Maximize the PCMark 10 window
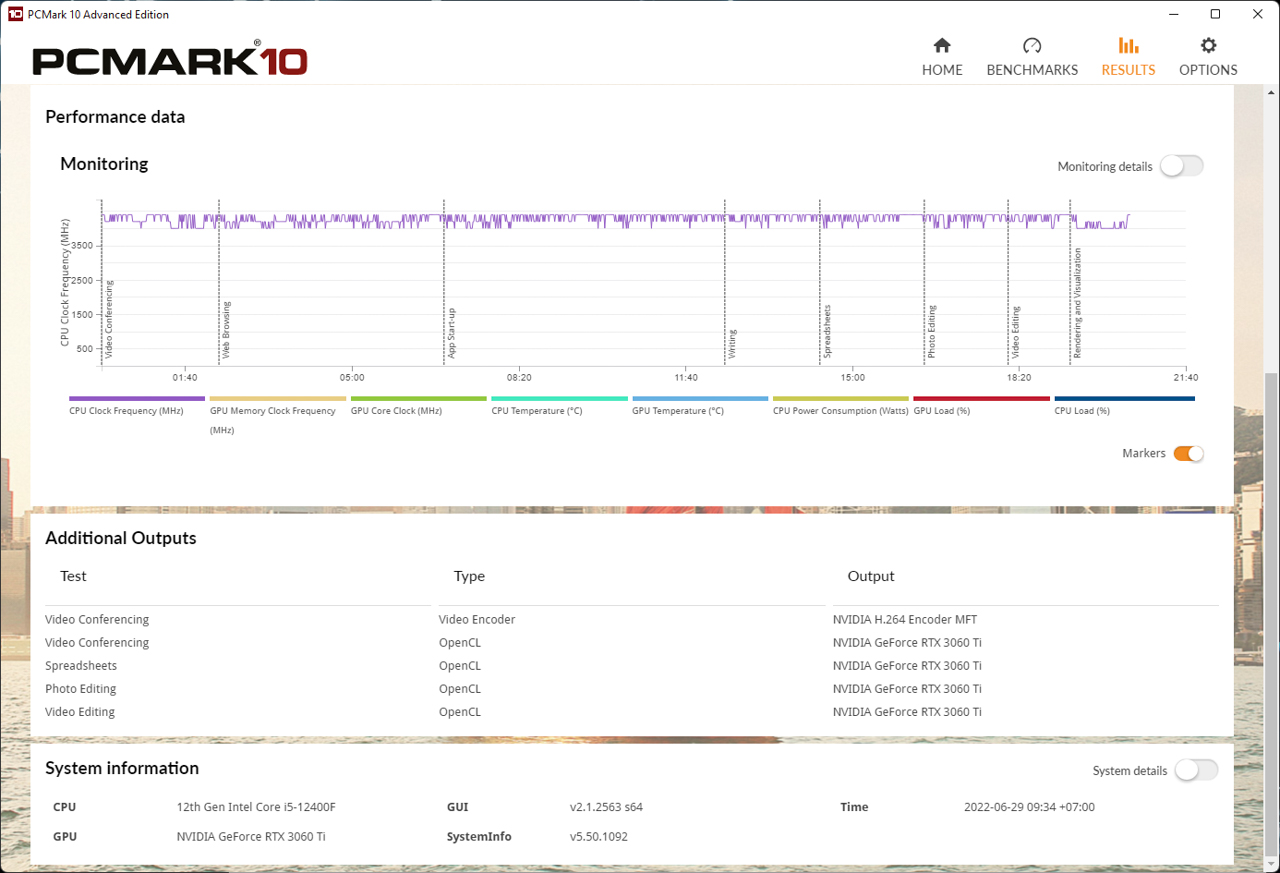This screenshot has width=1280, height=873. [1215, 14]
